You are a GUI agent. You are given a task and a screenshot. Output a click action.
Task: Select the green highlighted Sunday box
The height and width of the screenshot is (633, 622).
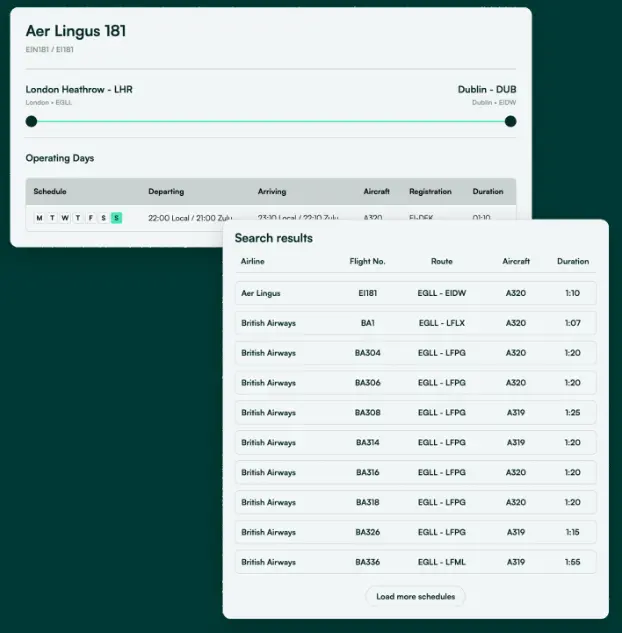click(116, 218)
